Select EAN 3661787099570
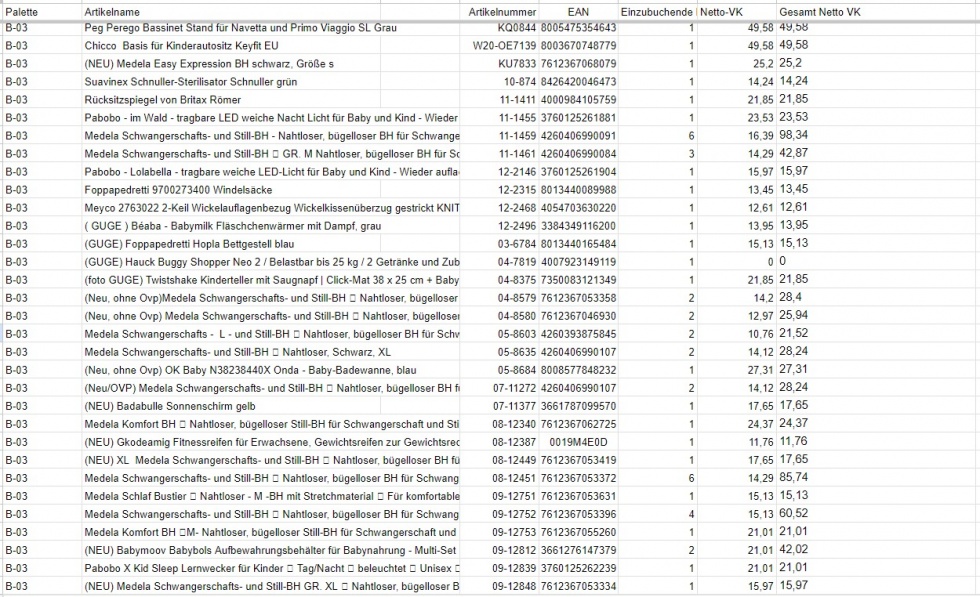 tap(578, 406)
